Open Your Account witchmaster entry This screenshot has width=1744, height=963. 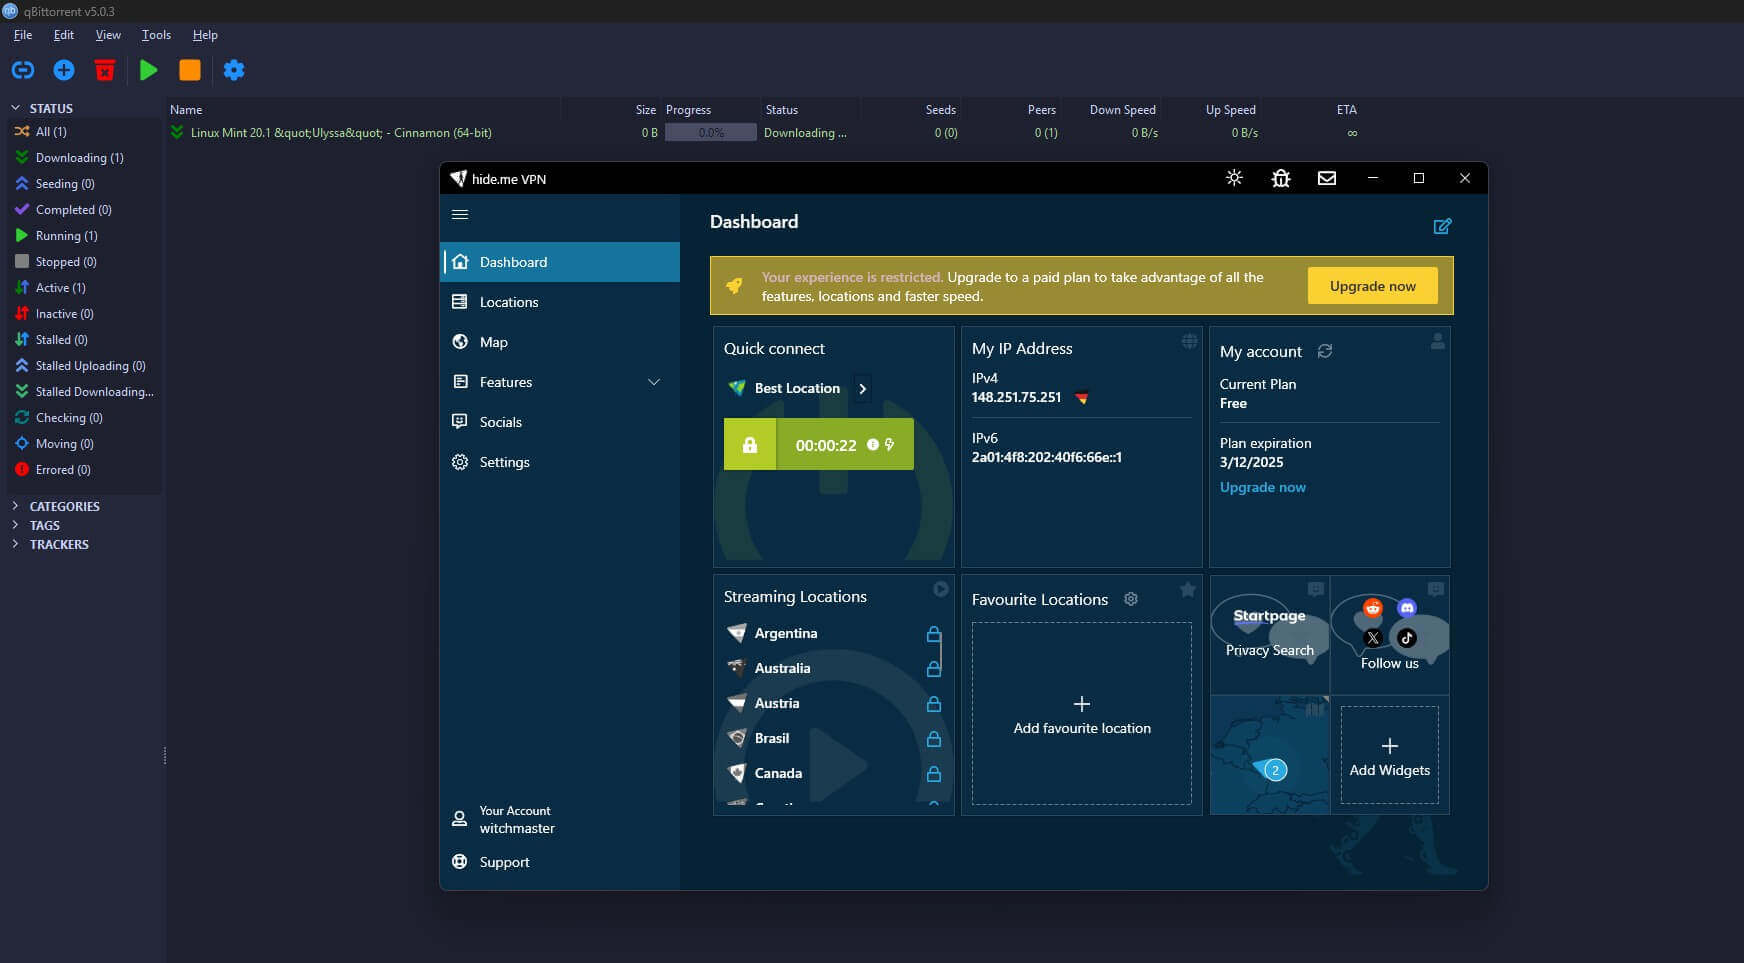coord(560,820)
